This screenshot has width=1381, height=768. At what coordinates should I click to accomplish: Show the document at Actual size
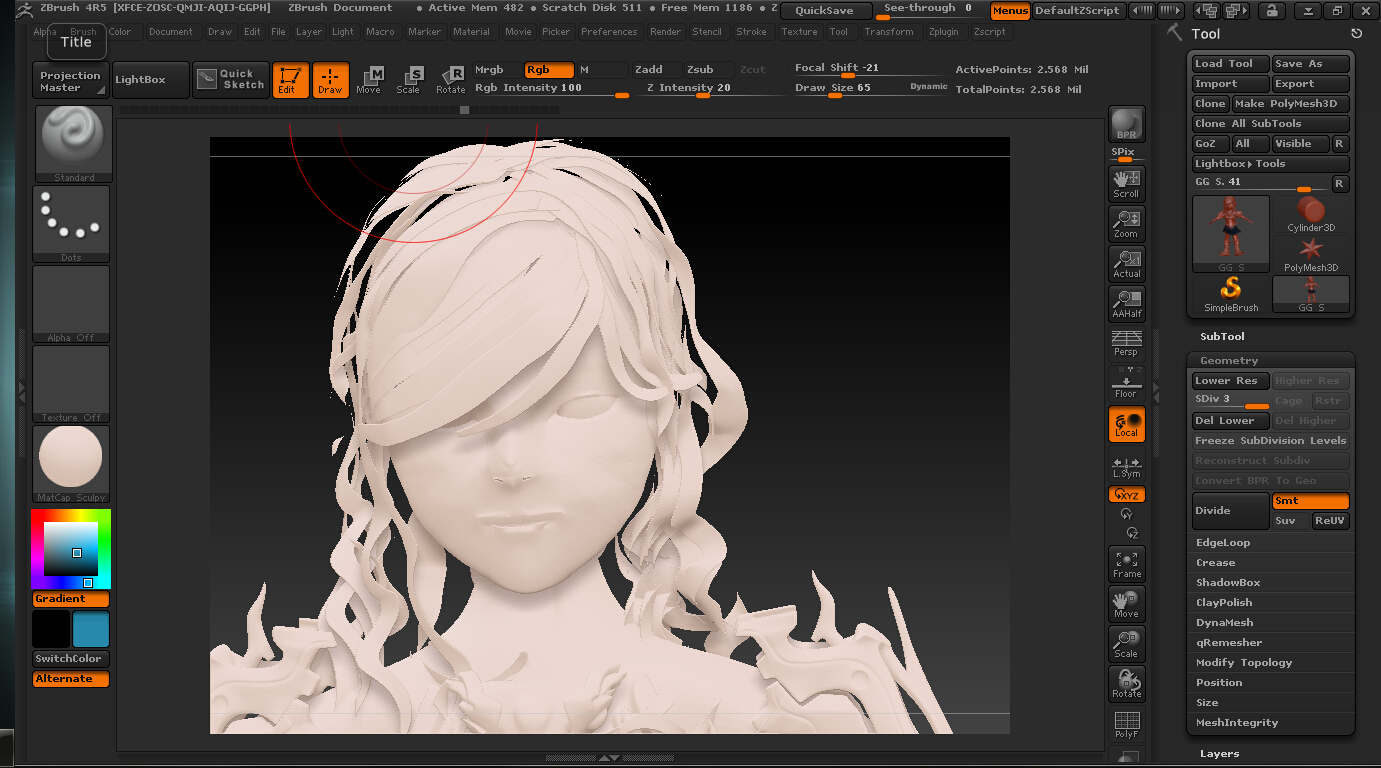[x=1127, y=263]
